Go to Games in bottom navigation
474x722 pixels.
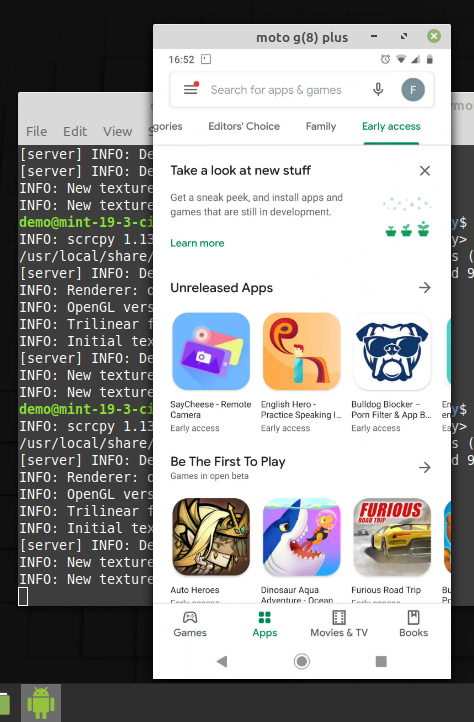(x=190, y=624)
